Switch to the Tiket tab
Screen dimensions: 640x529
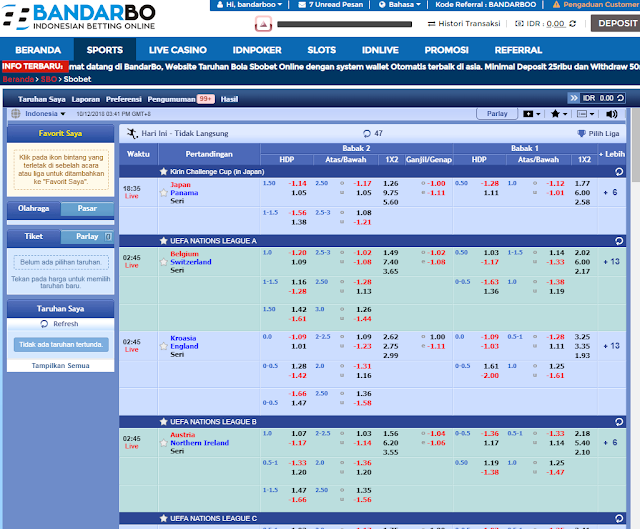[x=33, y=236]
